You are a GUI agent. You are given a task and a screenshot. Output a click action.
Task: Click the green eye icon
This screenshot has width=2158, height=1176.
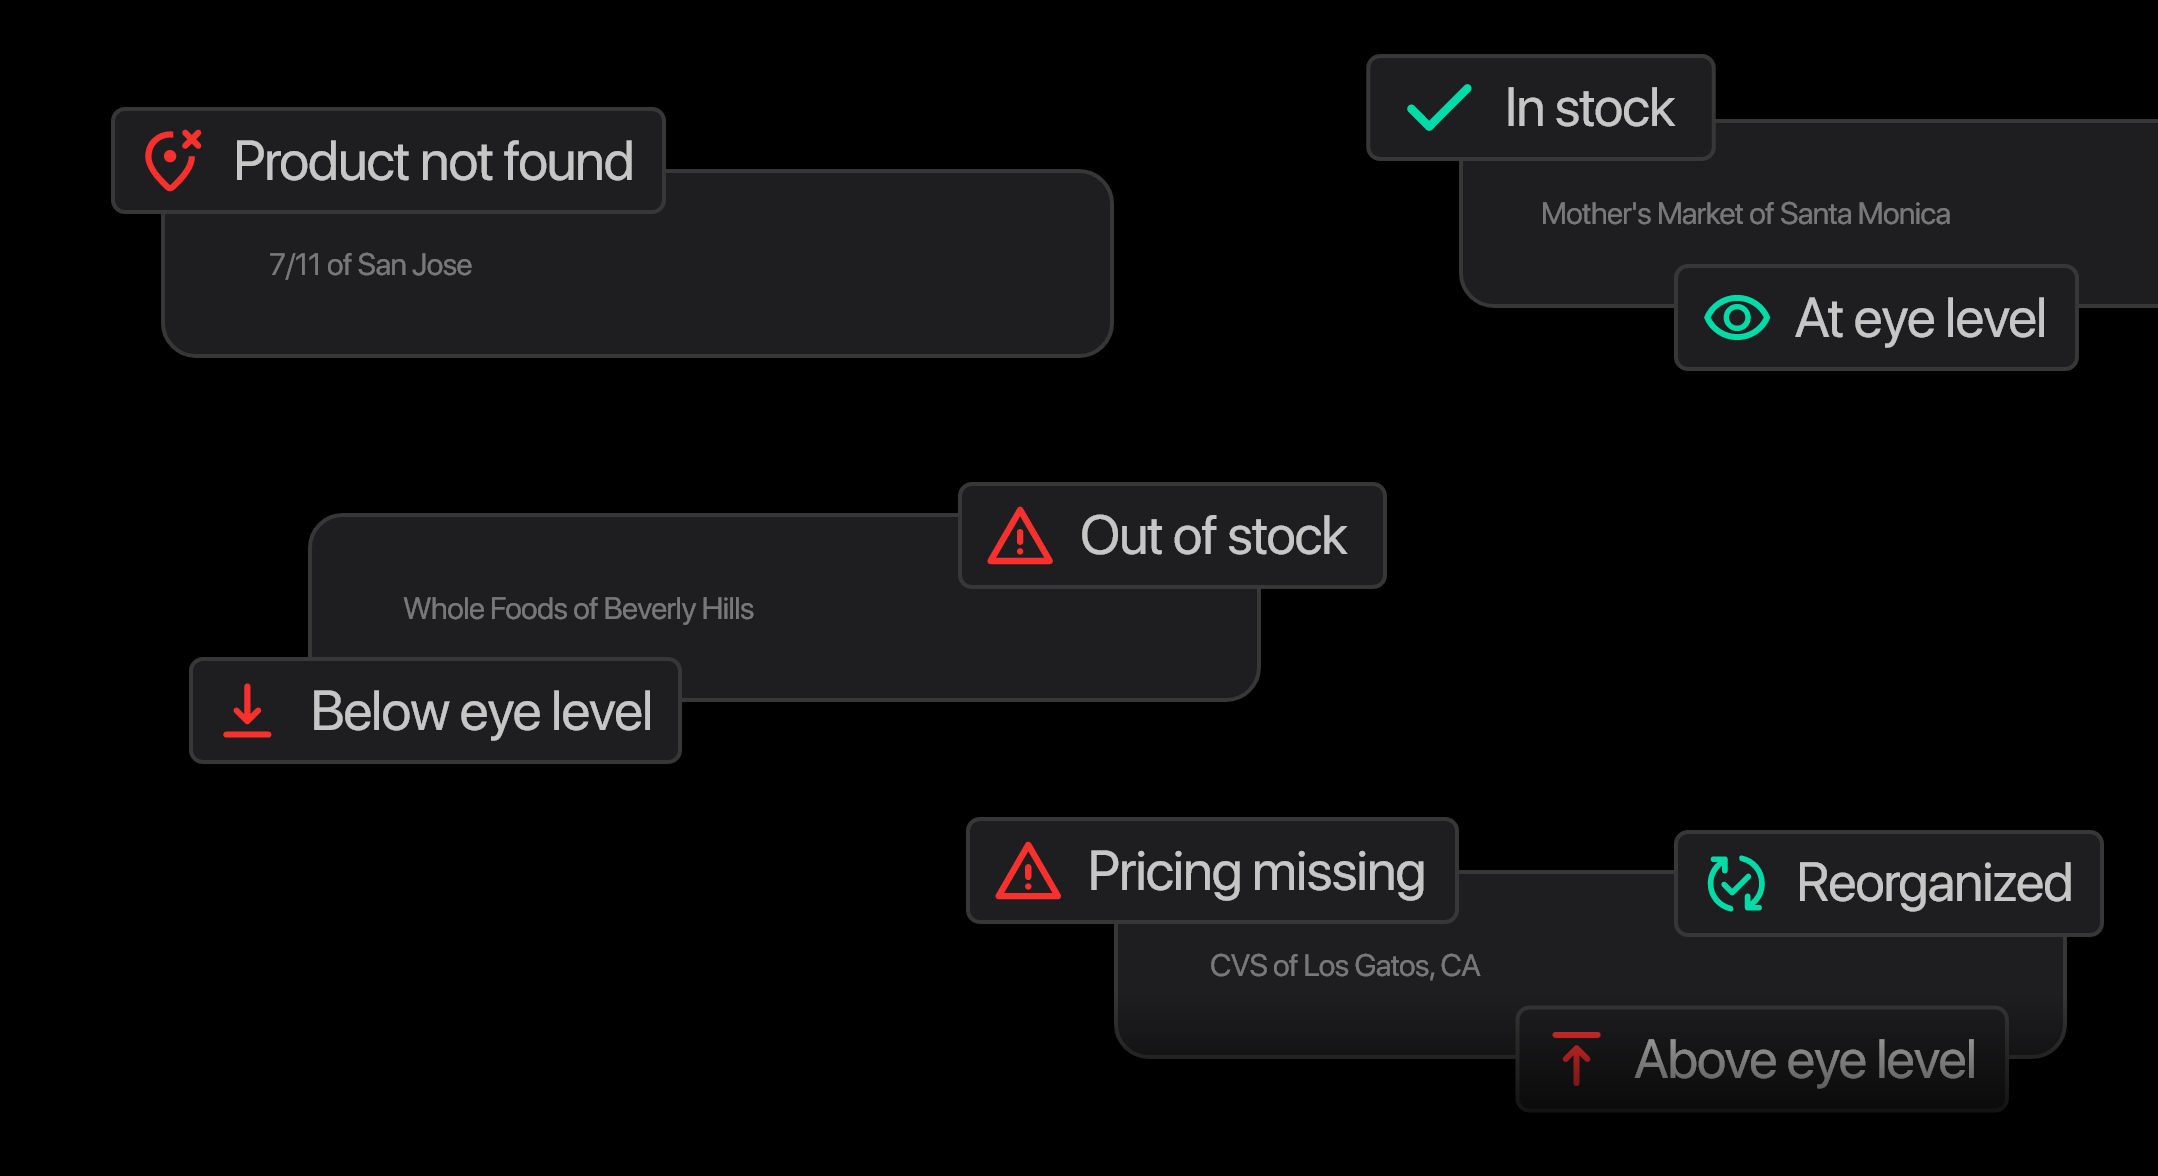pos(1737,318)
